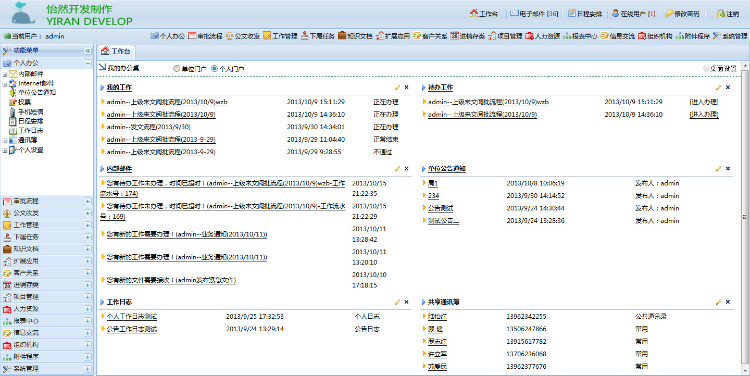Select 报表中心 in top navigation bar
This screenshot has width=750, height=376.
coord(580,36)
